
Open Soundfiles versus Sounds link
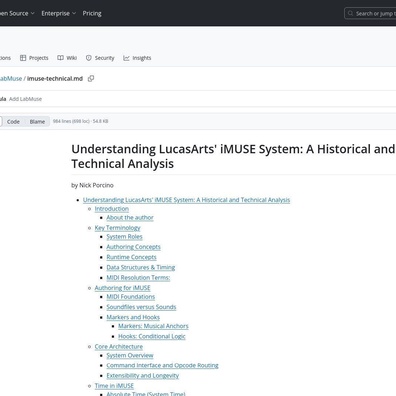point(141,307)
